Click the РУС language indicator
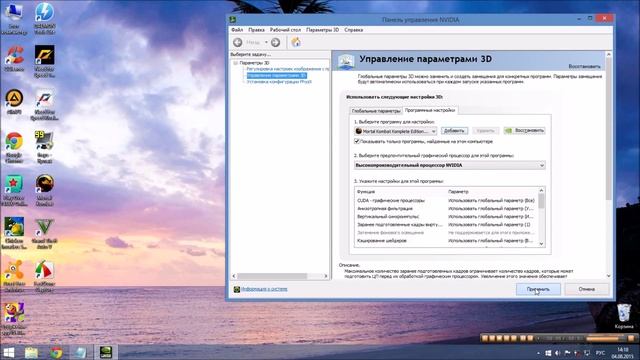This screenshot has height=360, width=640. click(x=600, y=353)
